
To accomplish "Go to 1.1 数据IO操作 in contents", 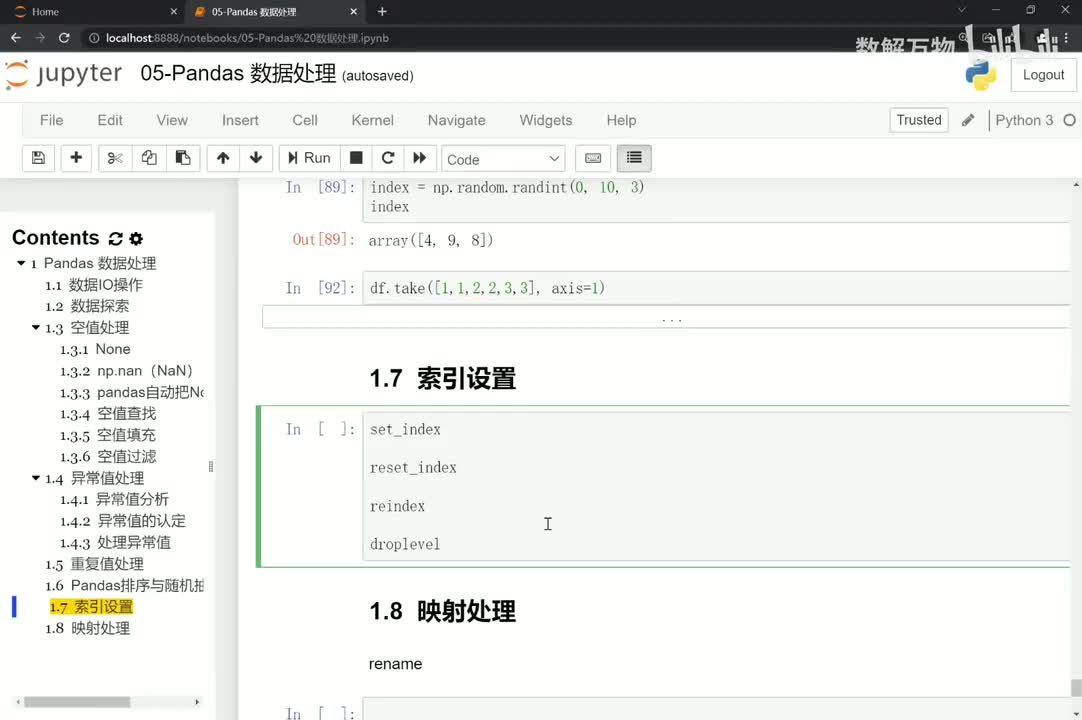I will pyautogui.click(x=94, y=284).
